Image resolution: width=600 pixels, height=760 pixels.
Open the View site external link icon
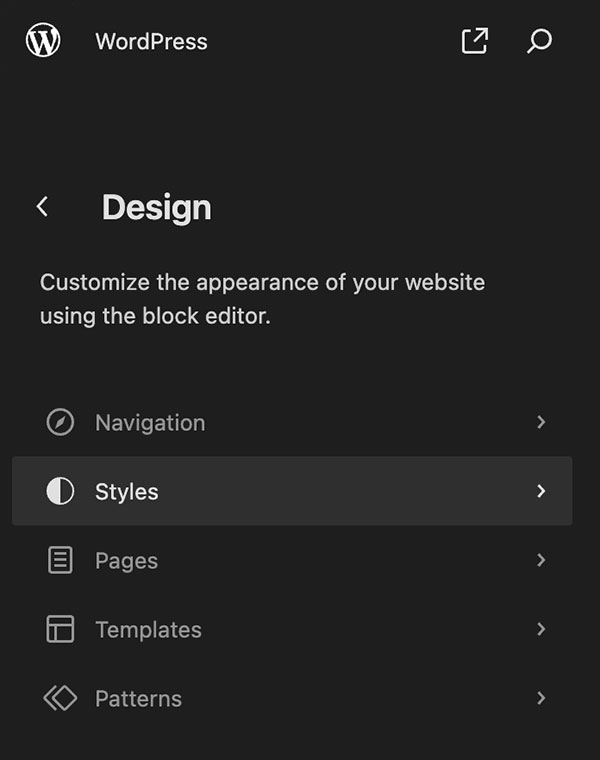[474, 41]
